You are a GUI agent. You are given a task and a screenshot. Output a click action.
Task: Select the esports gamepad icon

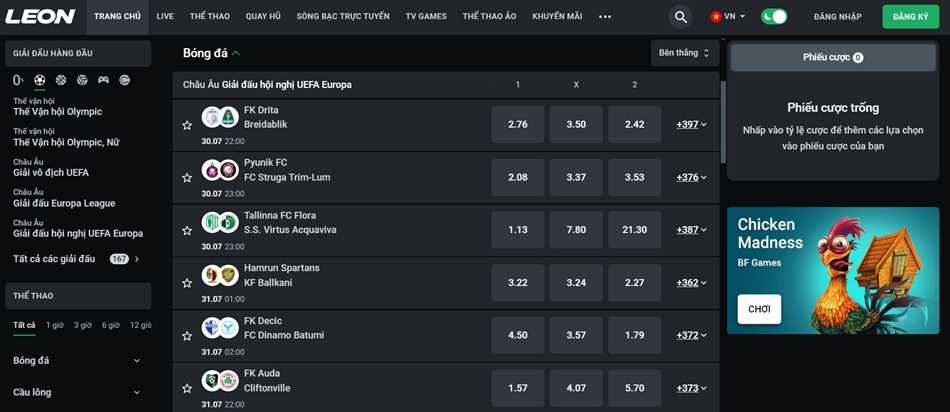coord(103,80)
